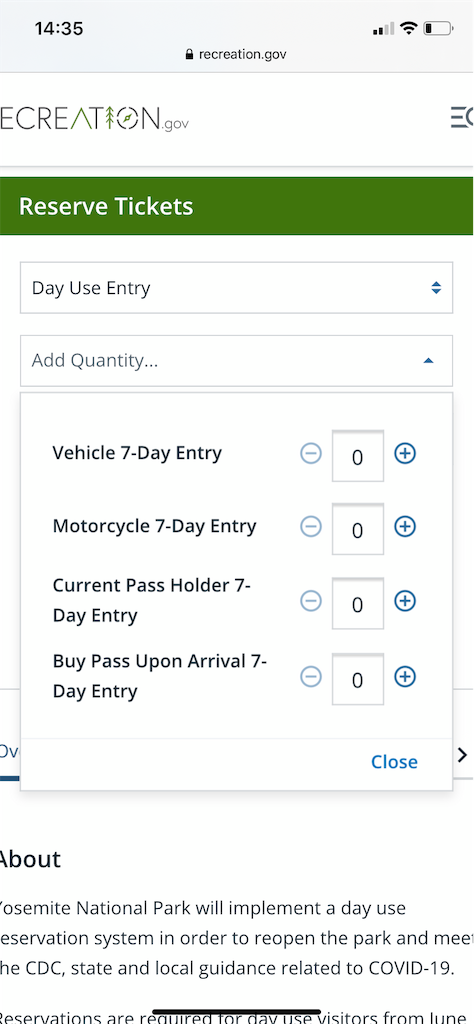Image resolution: width=474 pixels, height=1024 pixels.
Task: Focus the Motorcycle 7-Day Entry quantity field
Action: pos(358,529)
